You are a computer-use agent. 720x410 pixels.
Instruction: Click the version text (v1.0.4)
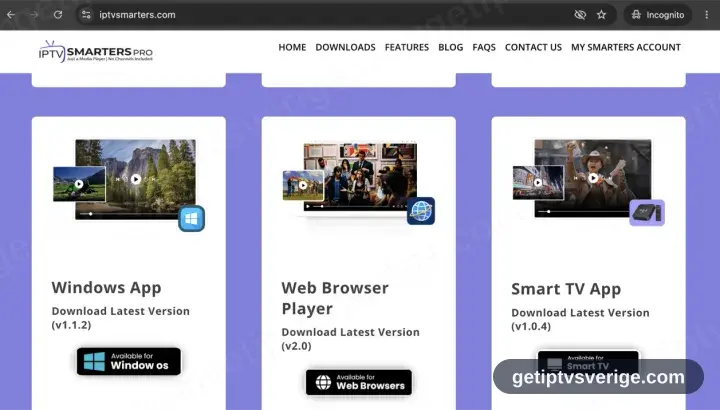(531, 326)
